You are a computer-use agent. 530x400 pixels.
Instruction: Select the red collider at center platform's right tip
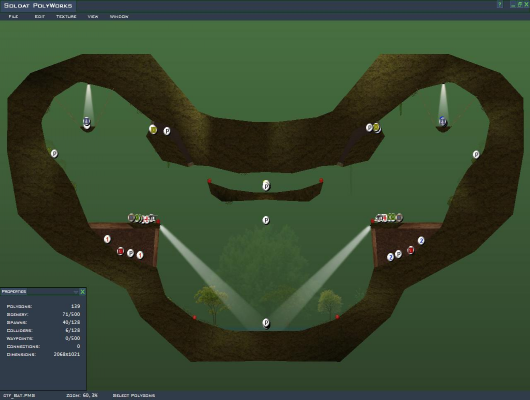321,180
